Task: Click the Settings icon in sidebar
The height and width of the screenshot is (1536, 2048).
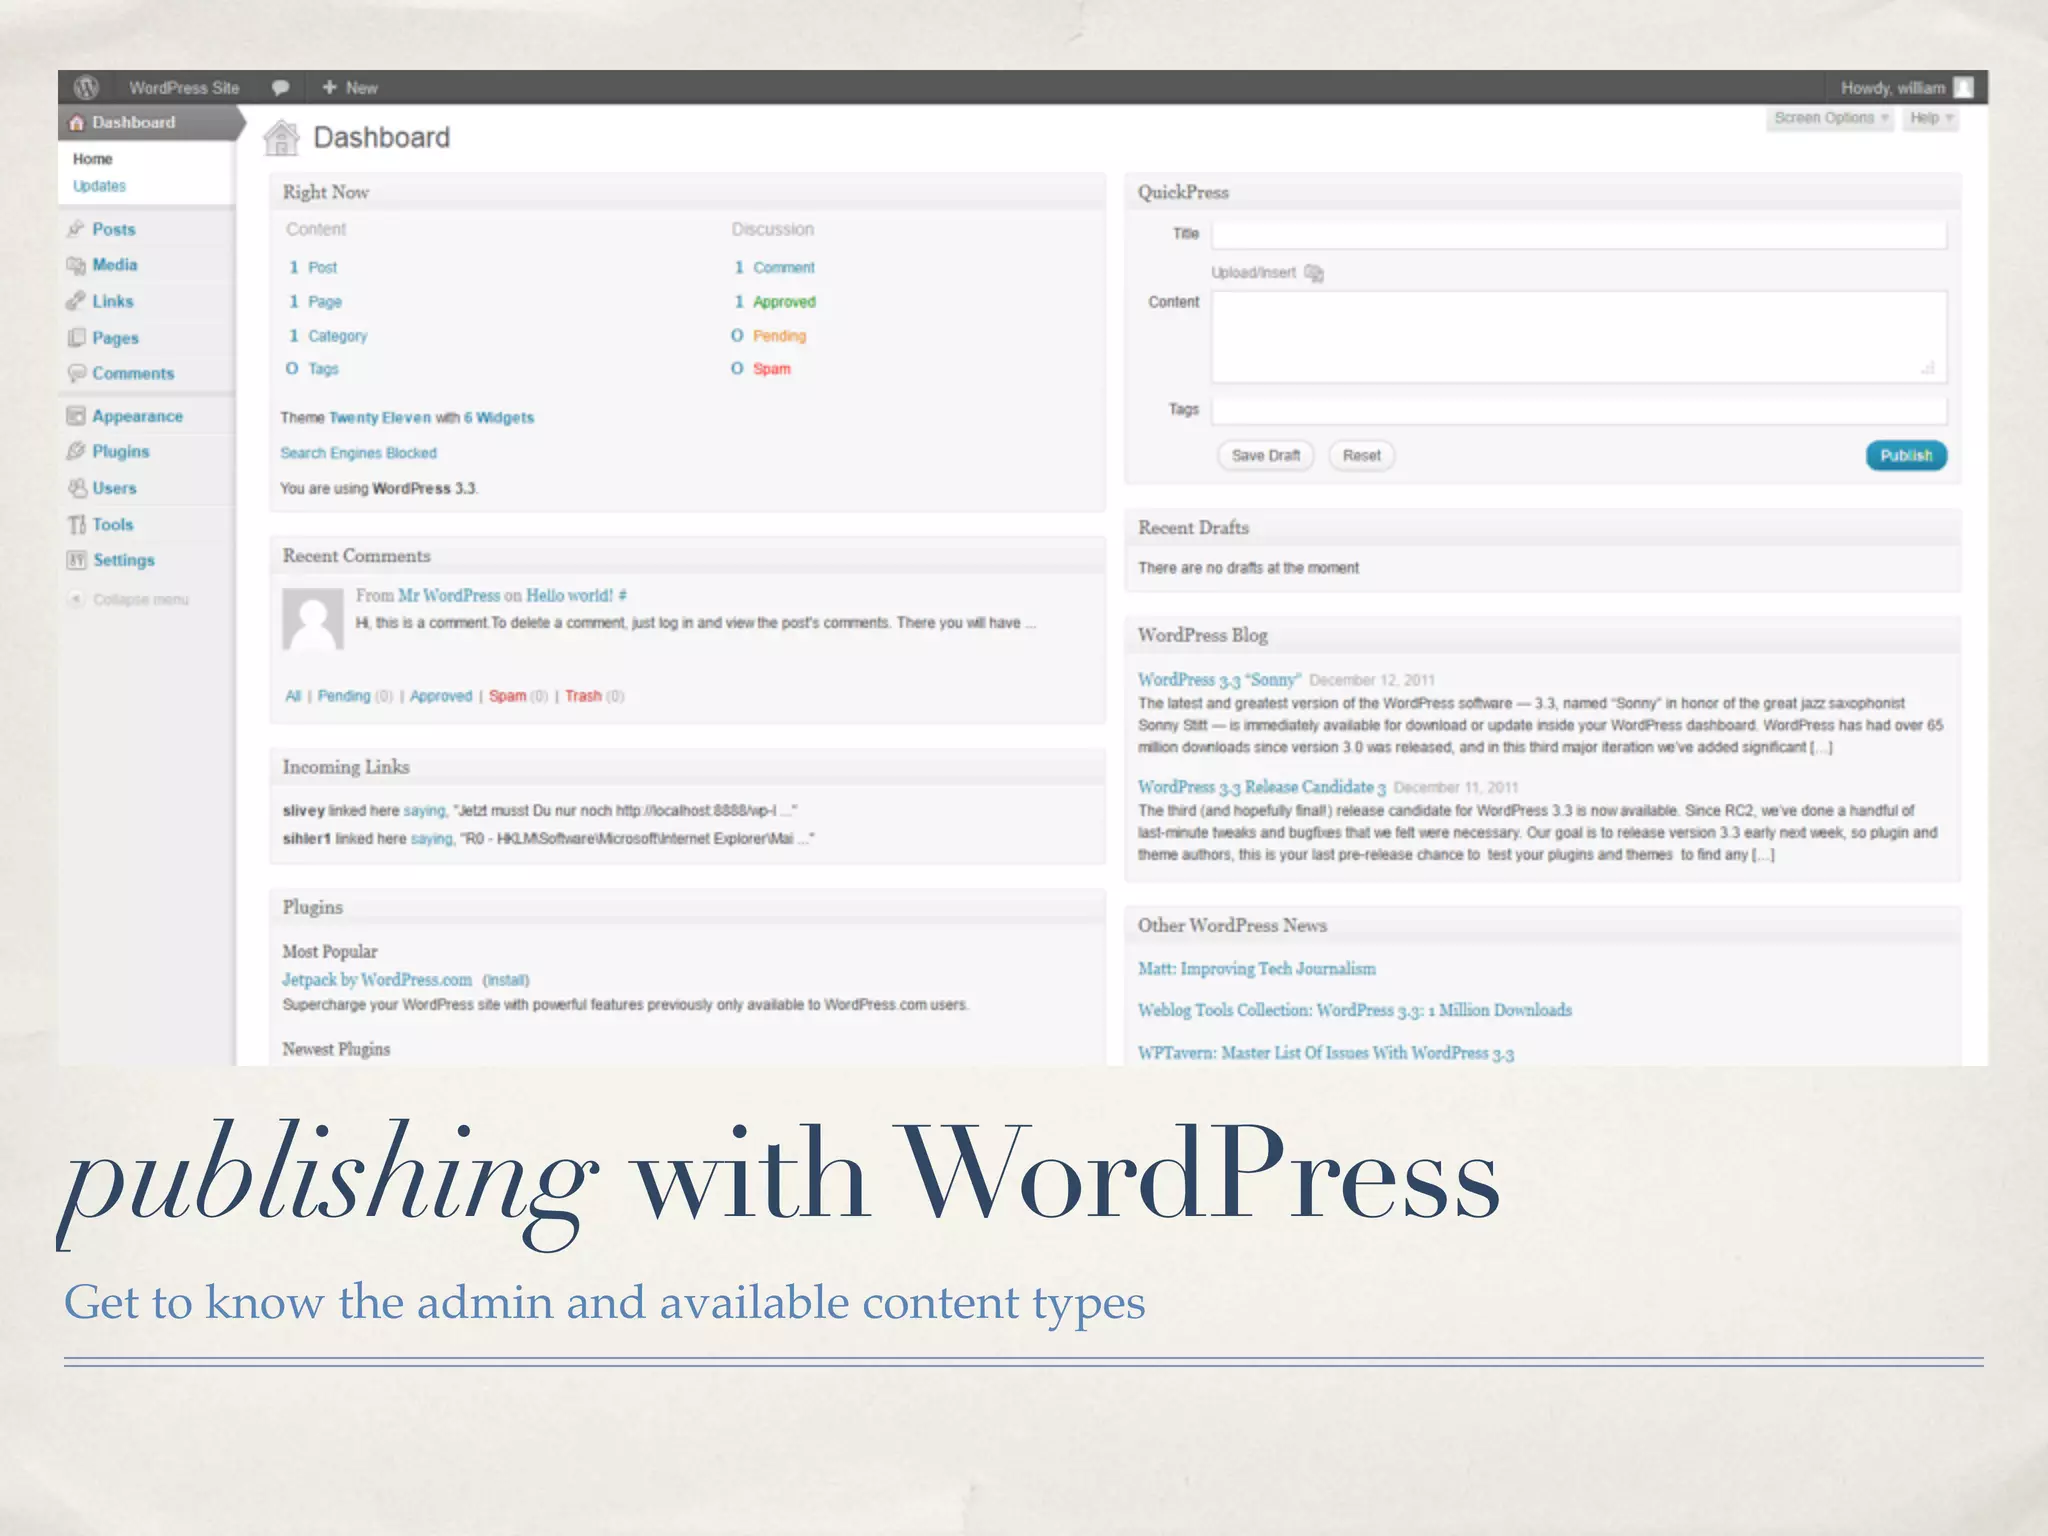Action: pyautogui.click(x=76, y=560)
